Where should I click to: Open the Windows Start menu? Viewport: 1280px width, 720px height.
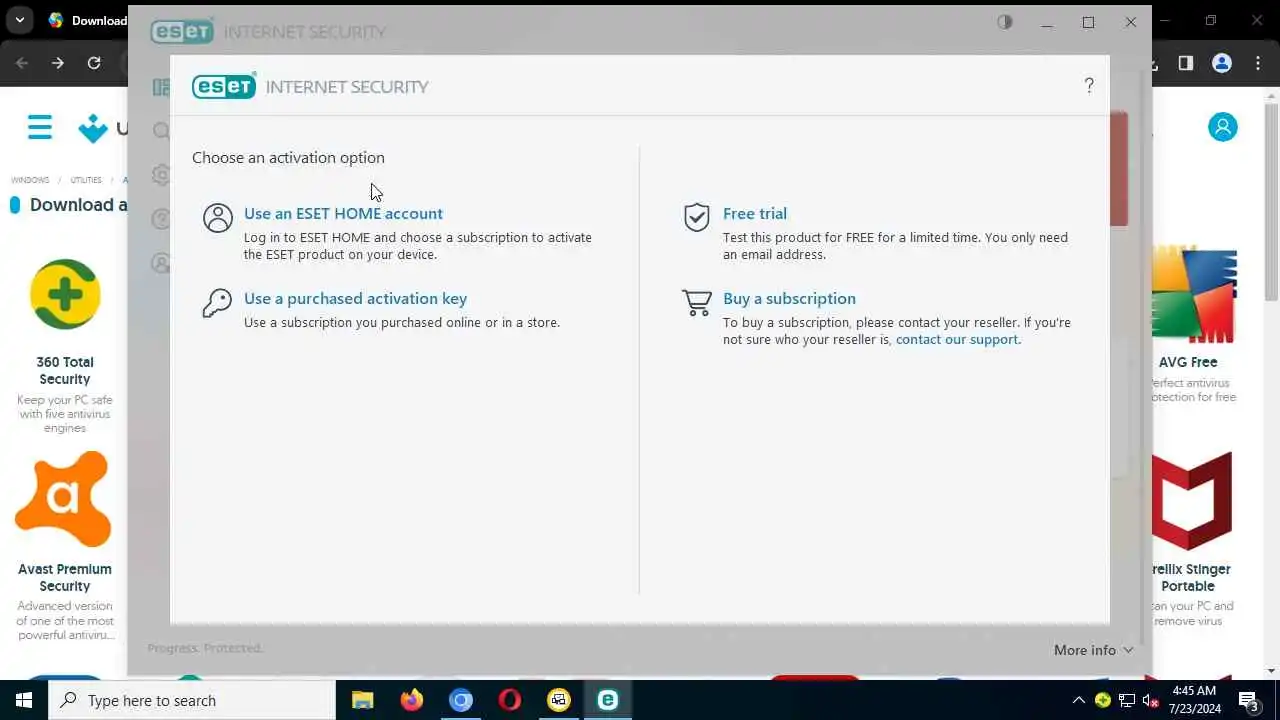(x=24, y=700)
